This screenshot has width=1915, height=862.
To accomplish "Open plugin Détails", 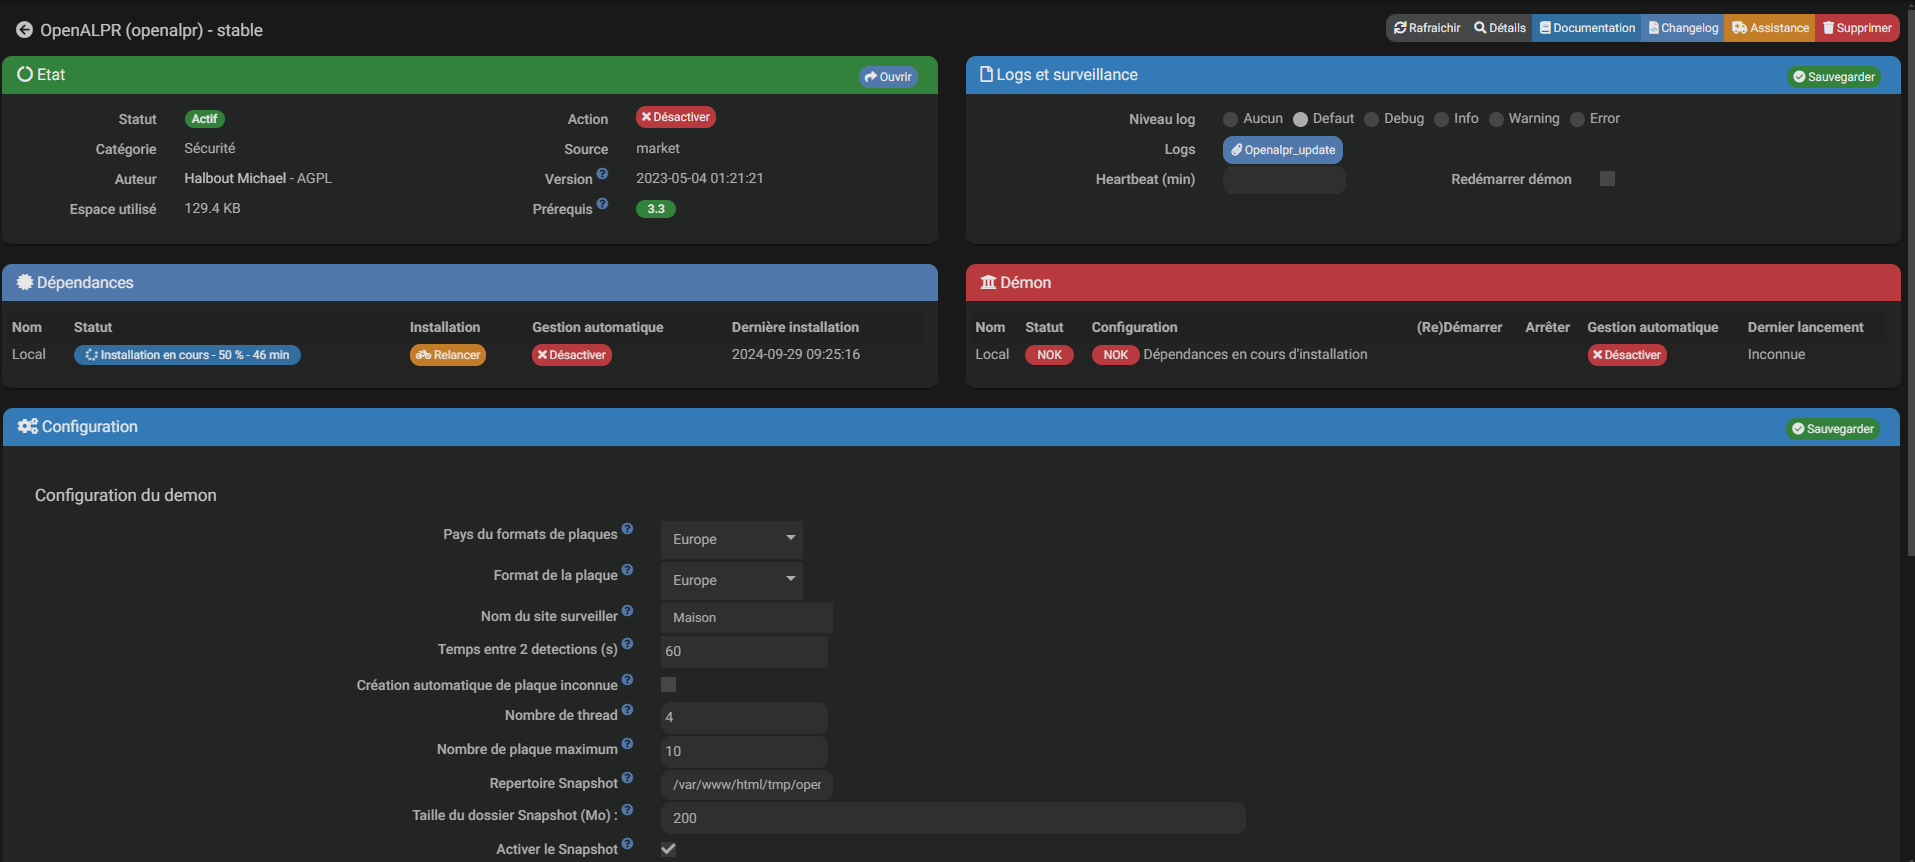I will (x=1500, y=28).
